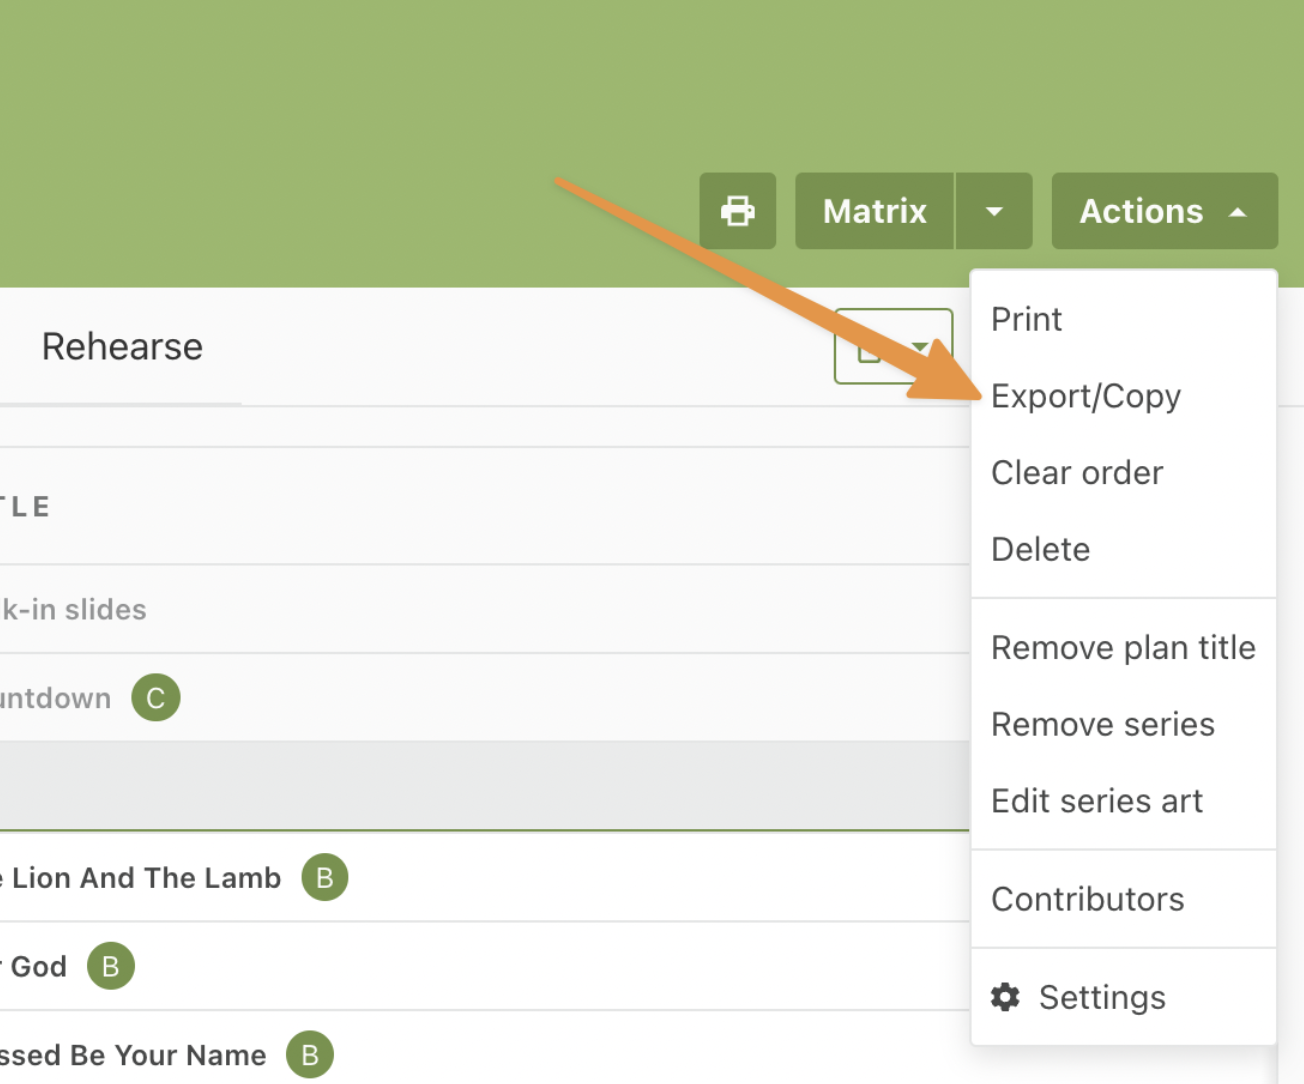Choose Remove series option
The image size is (1304, 1084).
[1123, 724]
